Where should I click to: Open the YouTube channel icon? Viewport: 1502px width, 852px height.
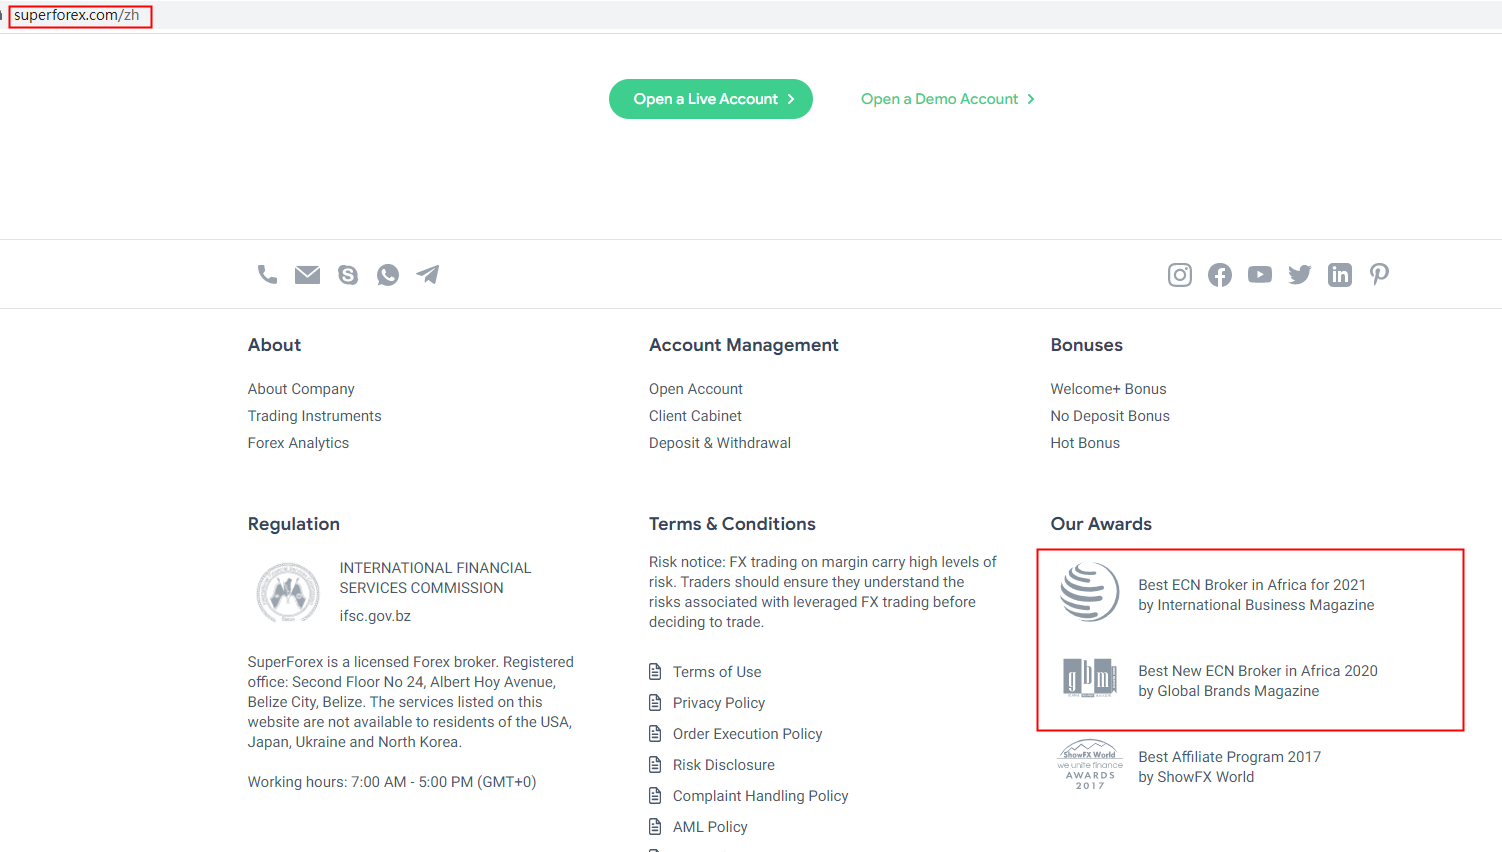click(1260, 275)
